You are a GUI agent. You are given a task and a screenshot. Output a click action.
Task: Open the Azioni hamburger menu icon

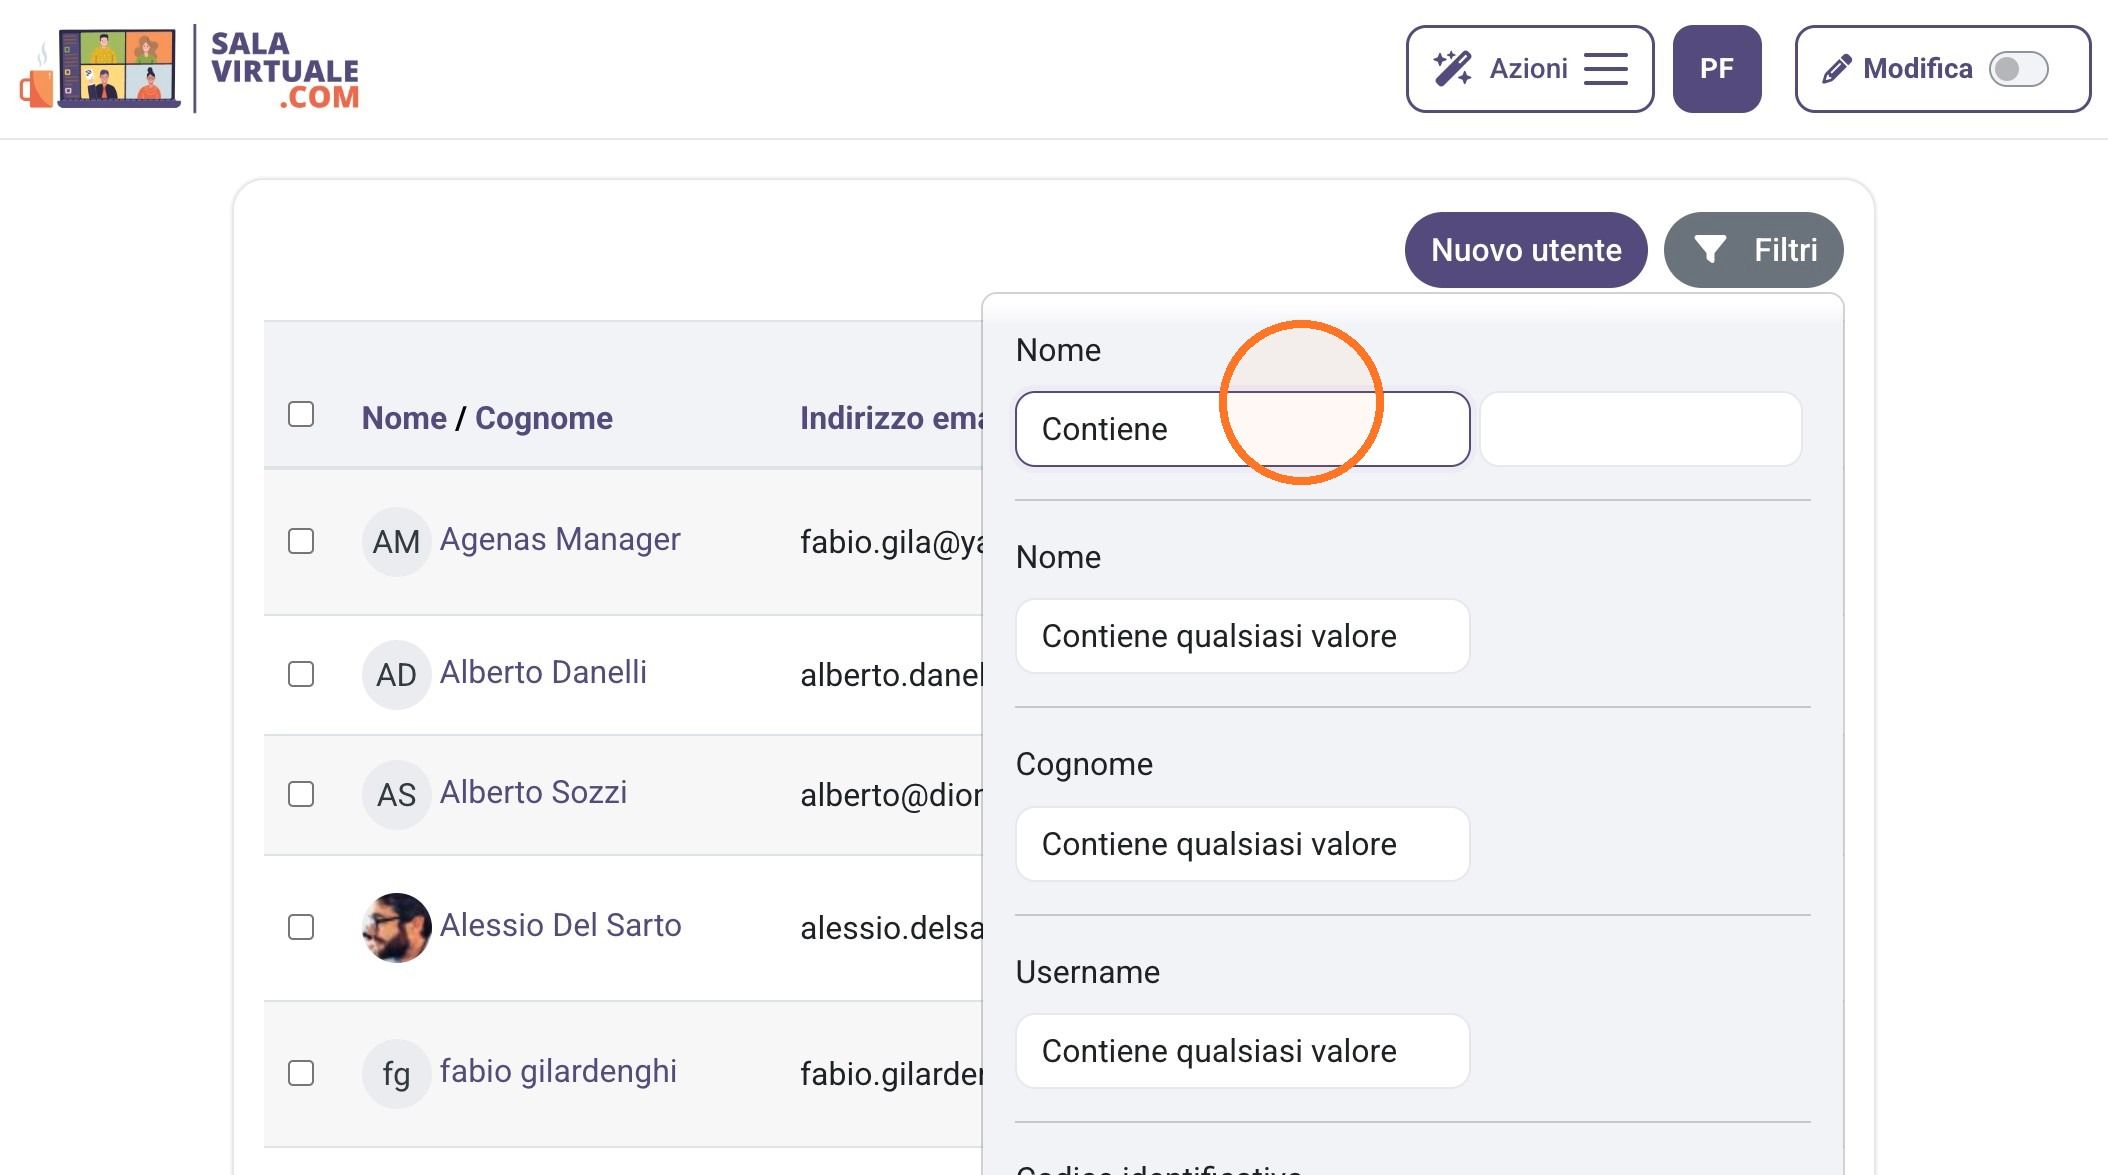click(x=1606, y=69)
